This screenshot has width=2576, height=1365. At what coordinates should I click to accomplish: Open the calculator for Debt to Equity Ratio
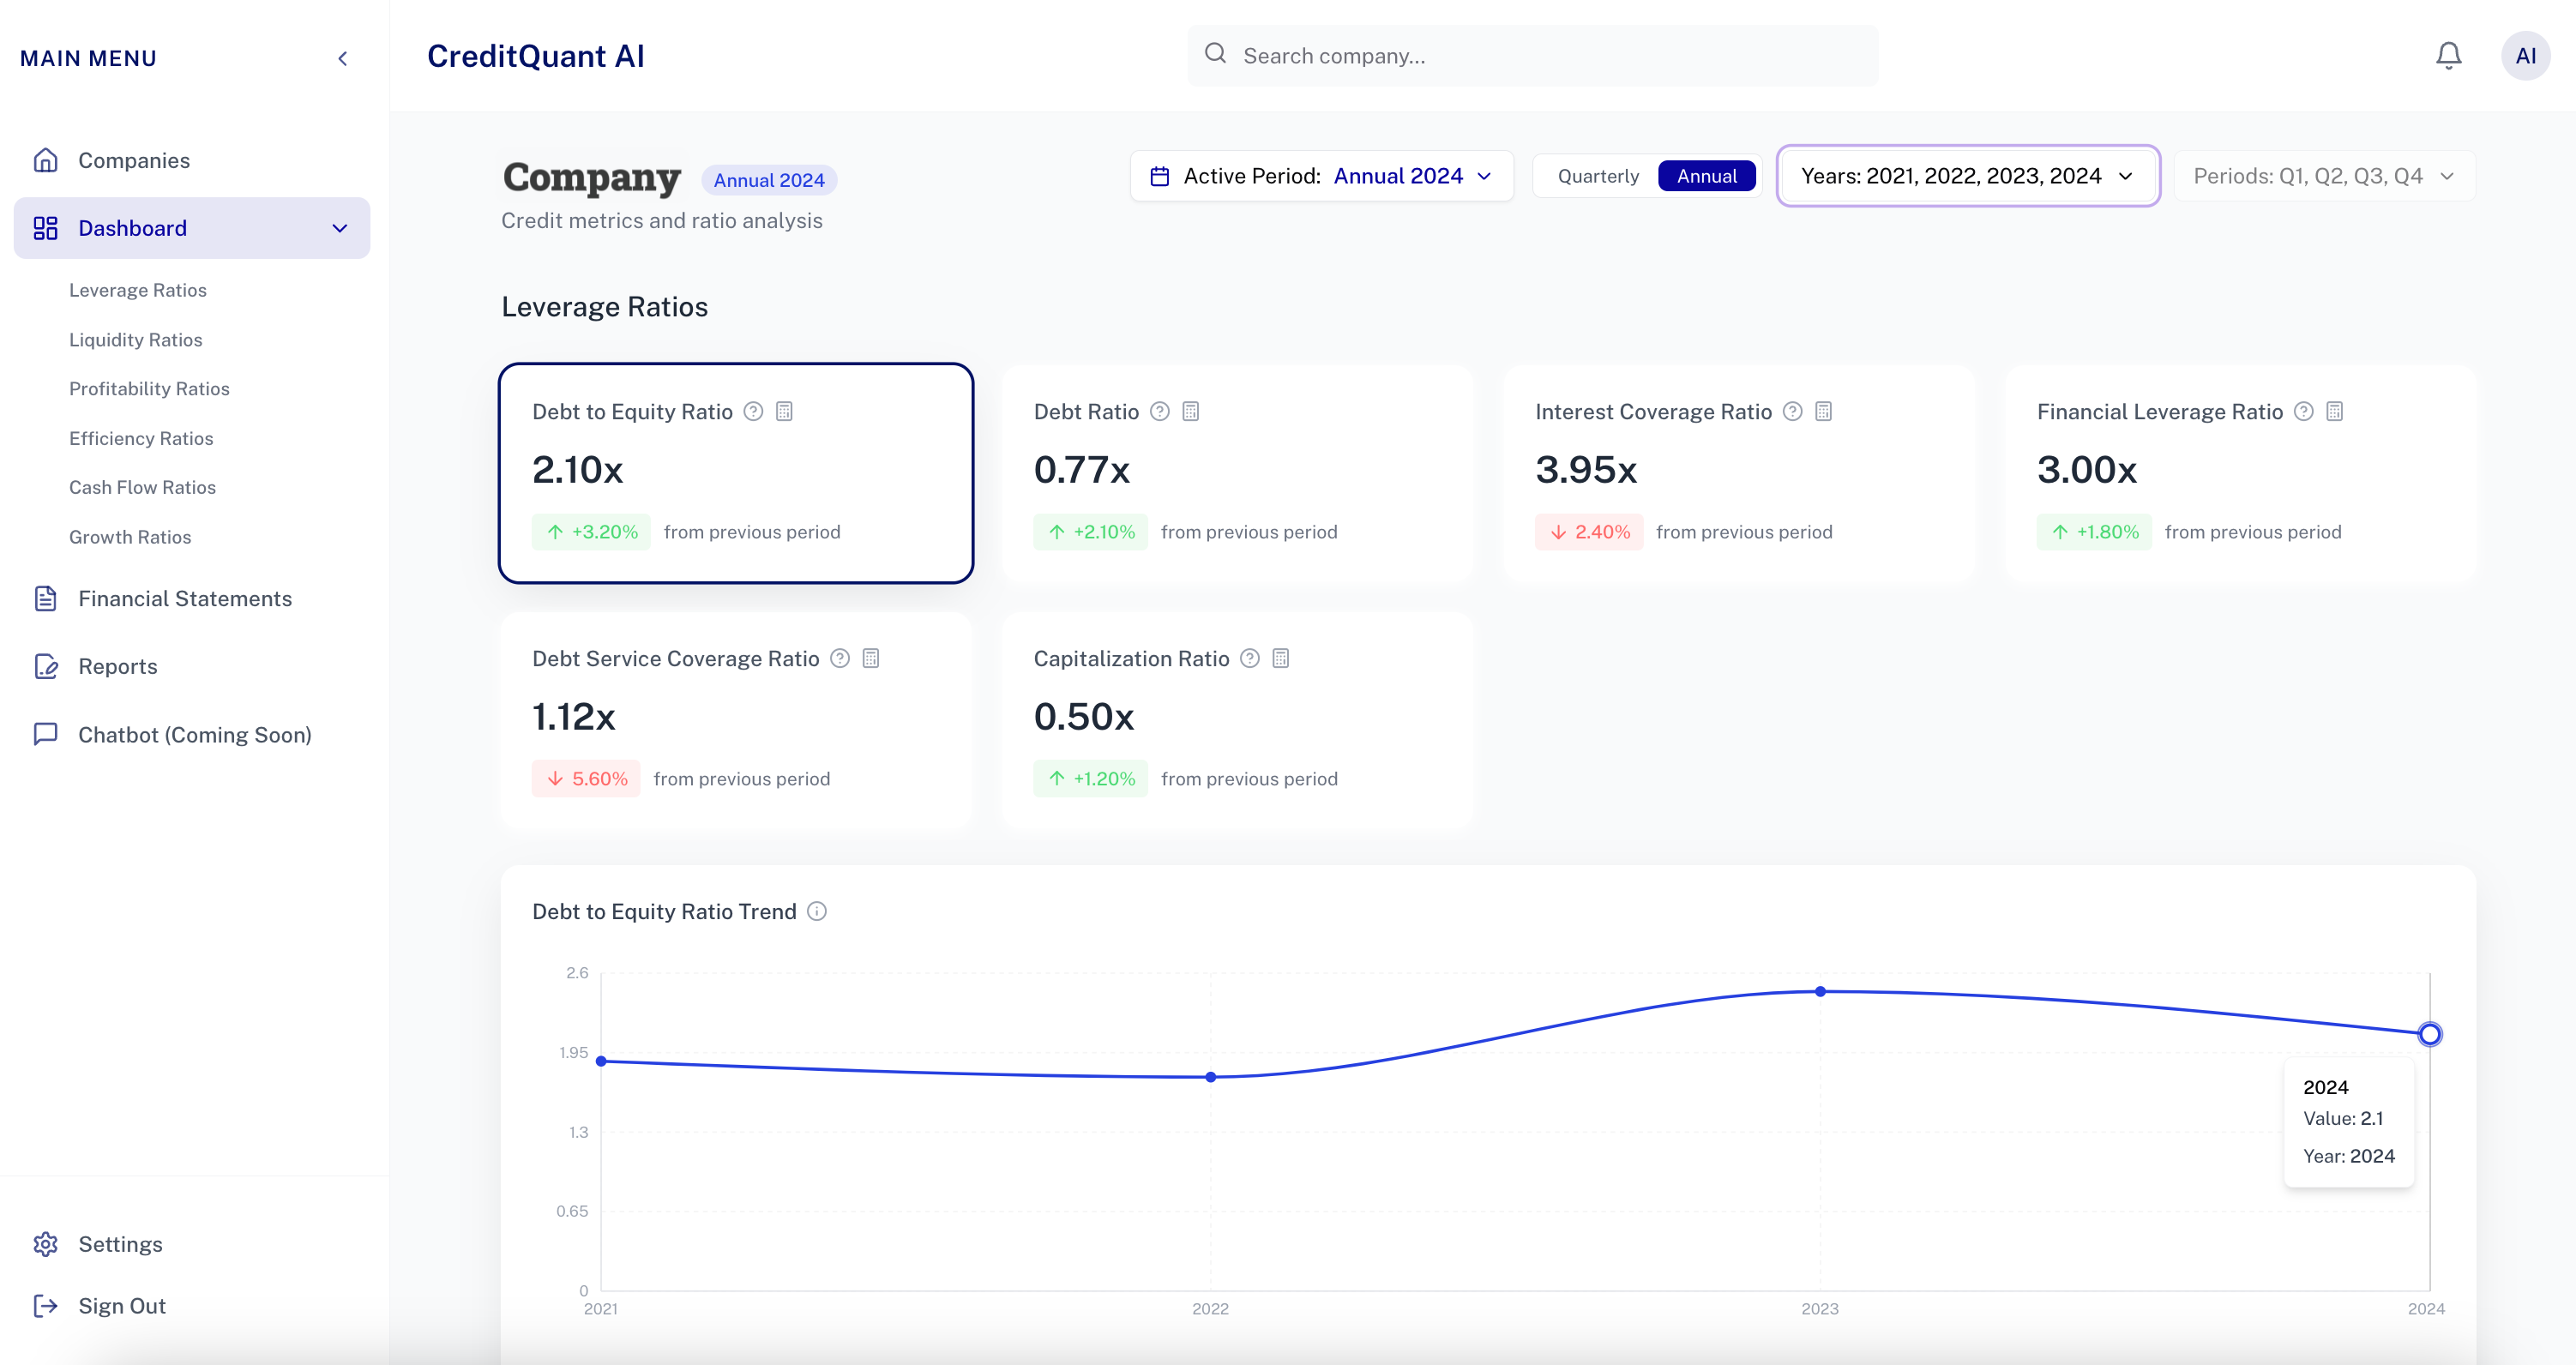point(786,411)
